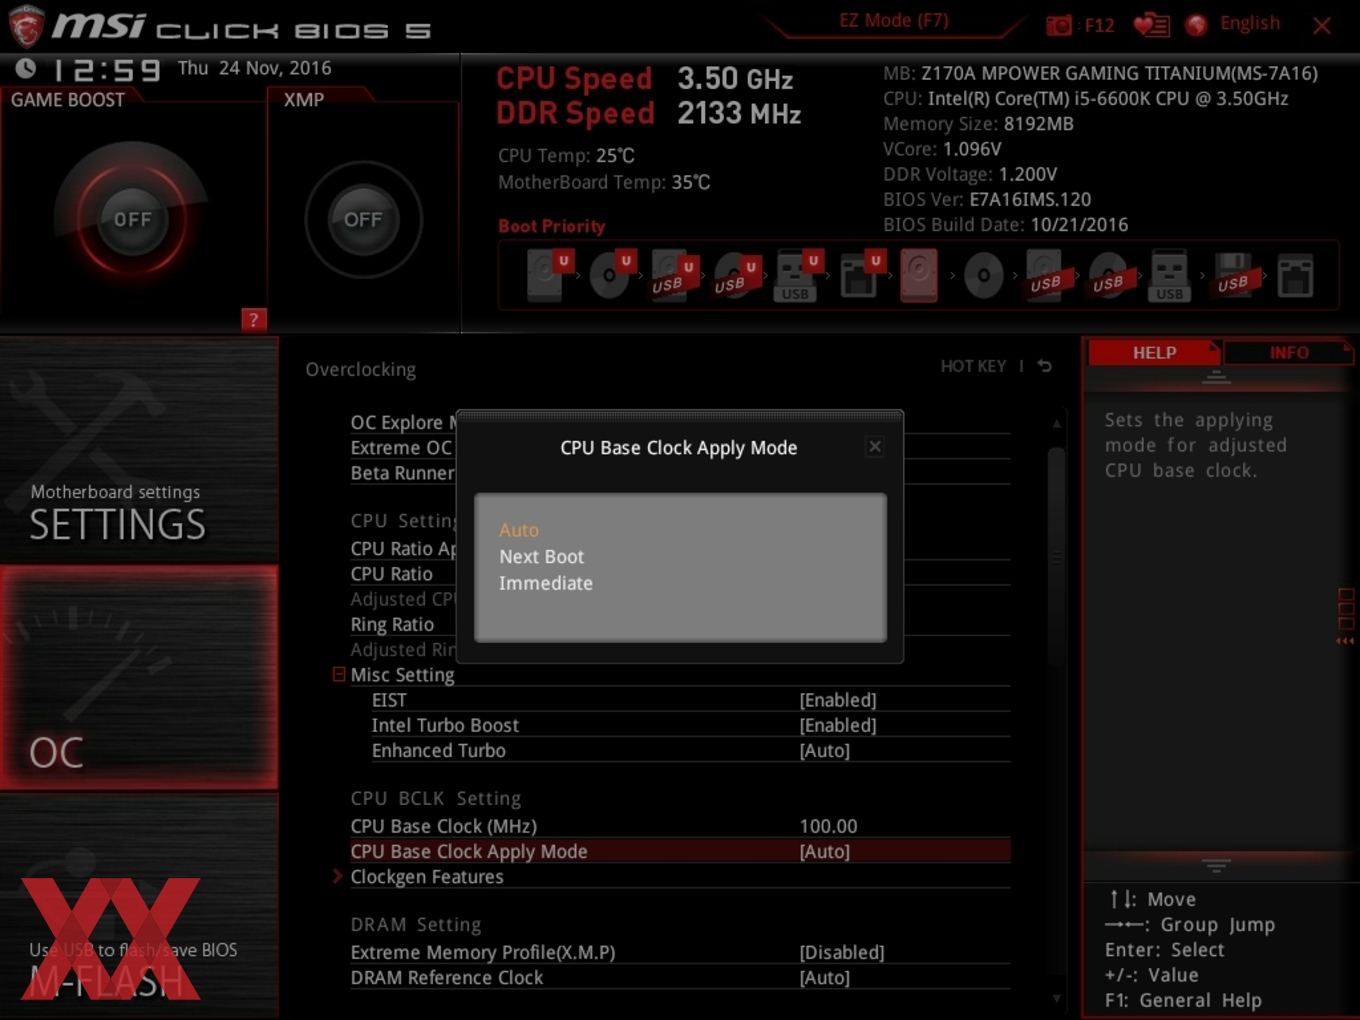The image size is (1360, 1020).
Task: Open the Extreme Memory Profile [Disabled] value
Action: 842,952
